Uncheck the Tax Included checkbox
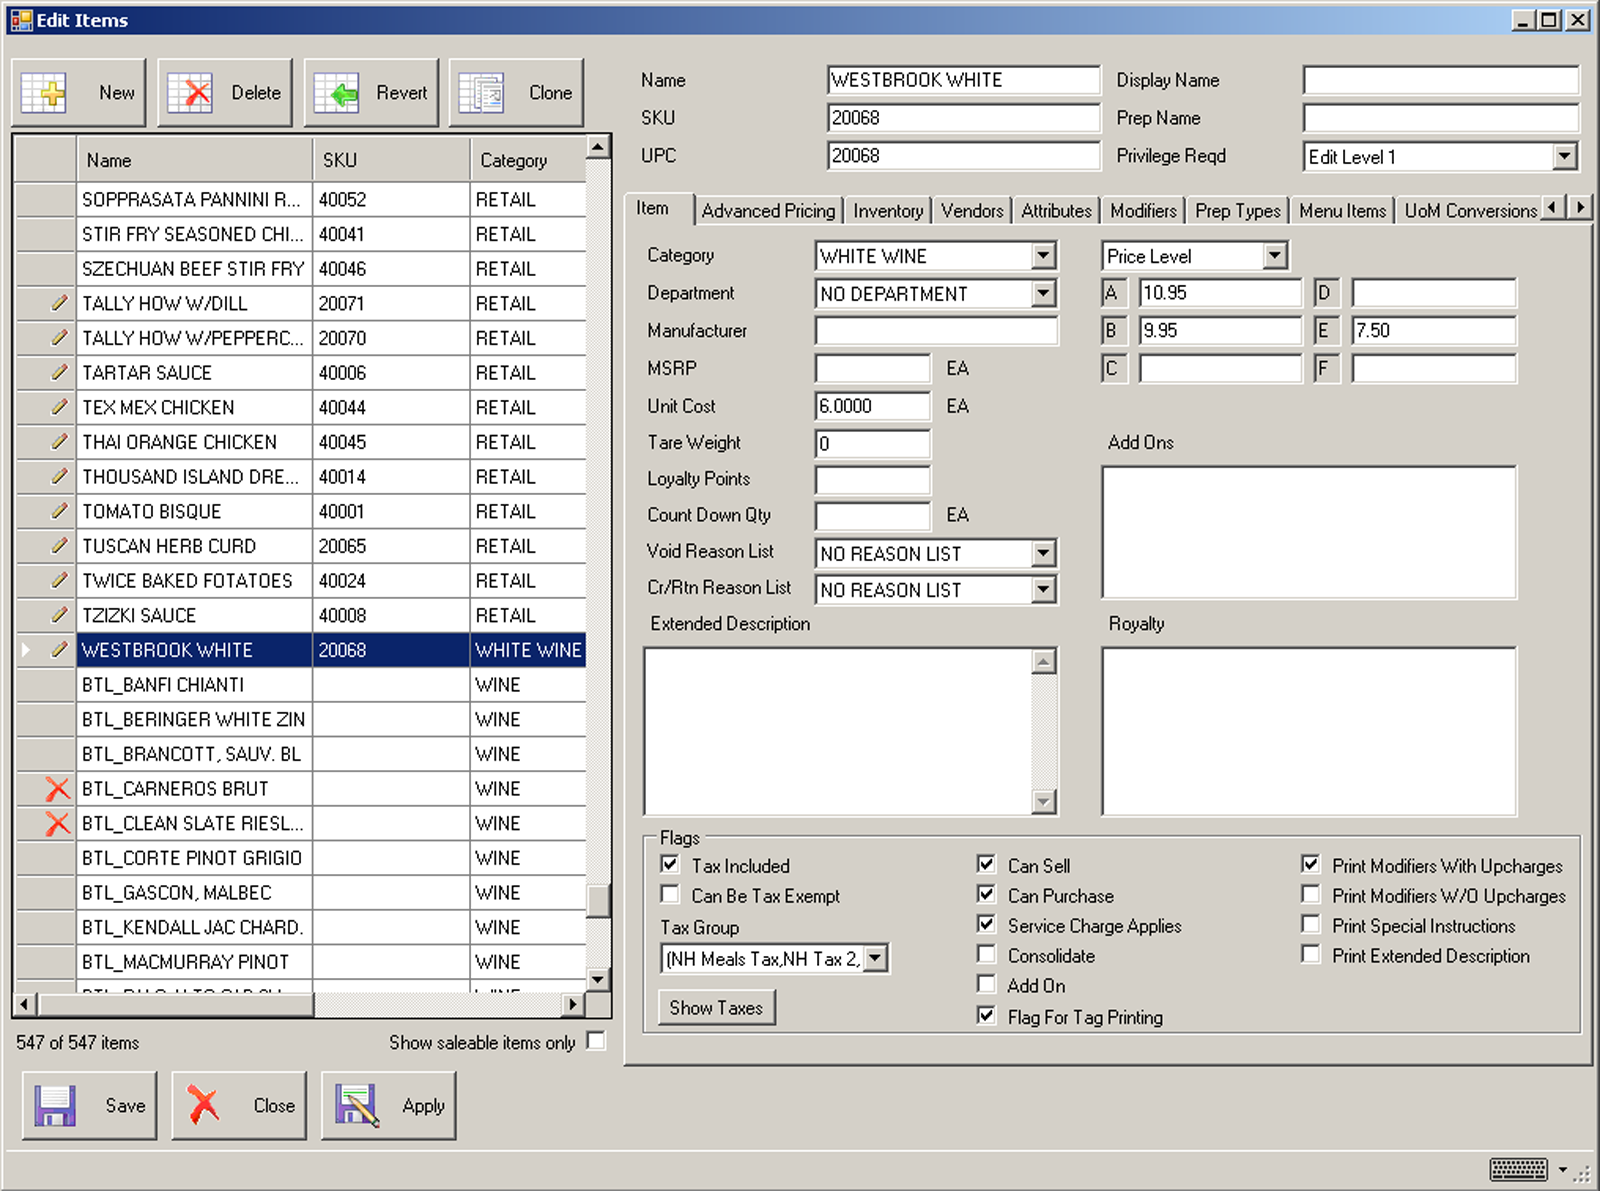The width and height of the screenshot is (1600, 1191). pos(671,865)
